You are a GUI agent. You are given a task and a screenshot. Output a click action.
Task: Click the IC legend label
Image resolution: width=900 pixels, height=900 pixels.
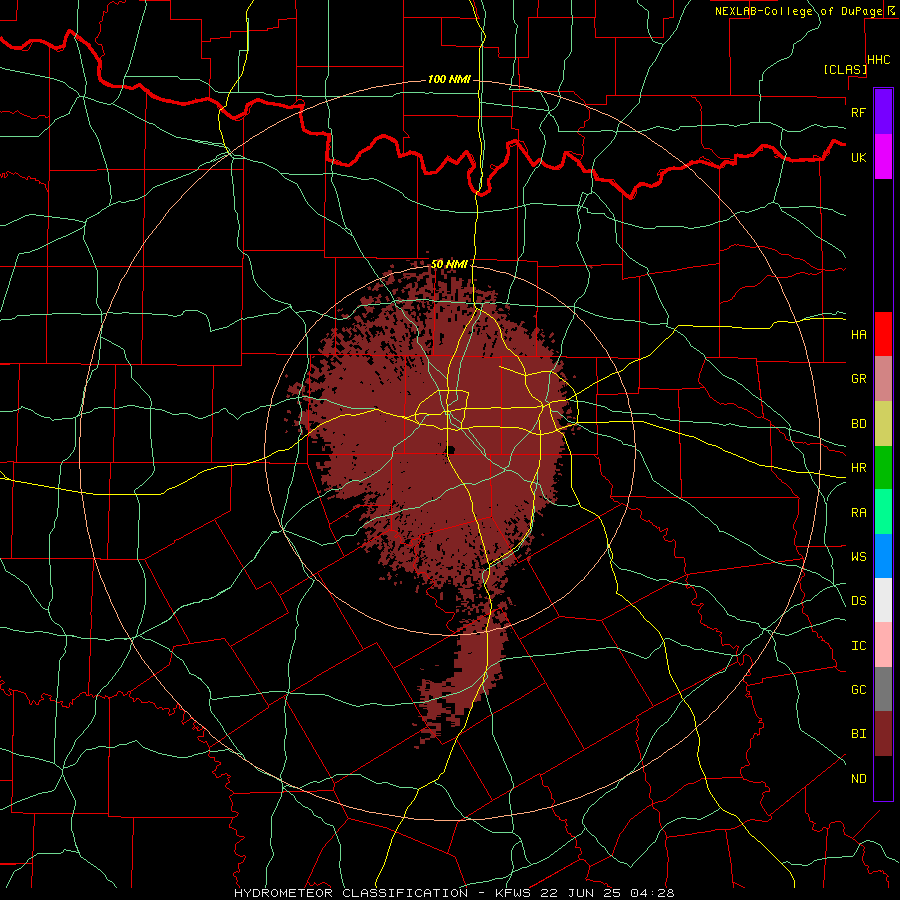coord(858,646)
